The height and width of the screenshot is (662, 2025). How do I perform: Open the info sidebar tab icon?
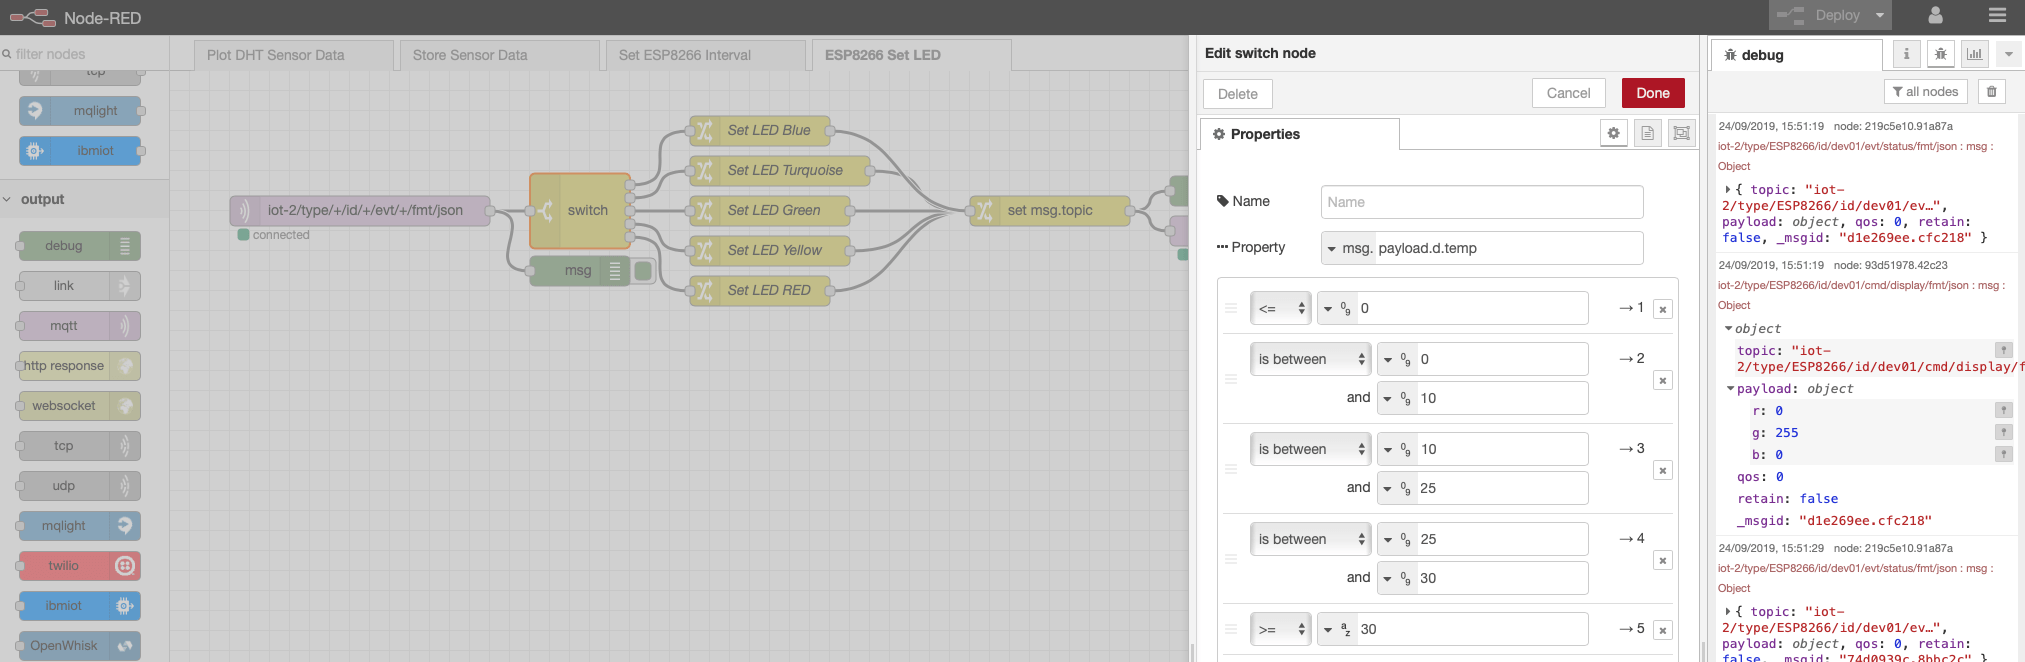[1906, 54]
